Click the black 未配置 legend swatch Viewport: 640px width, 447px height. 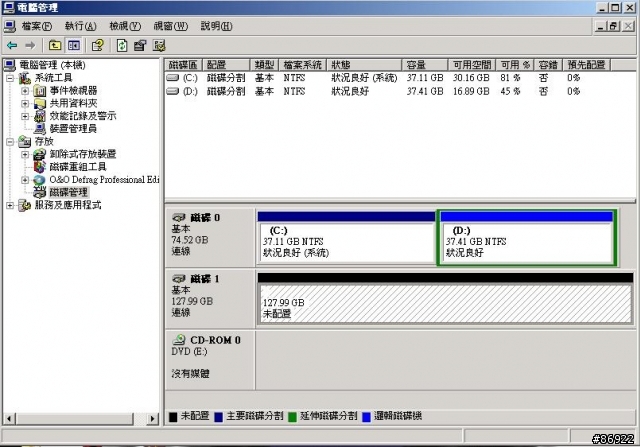click(173, 417)
